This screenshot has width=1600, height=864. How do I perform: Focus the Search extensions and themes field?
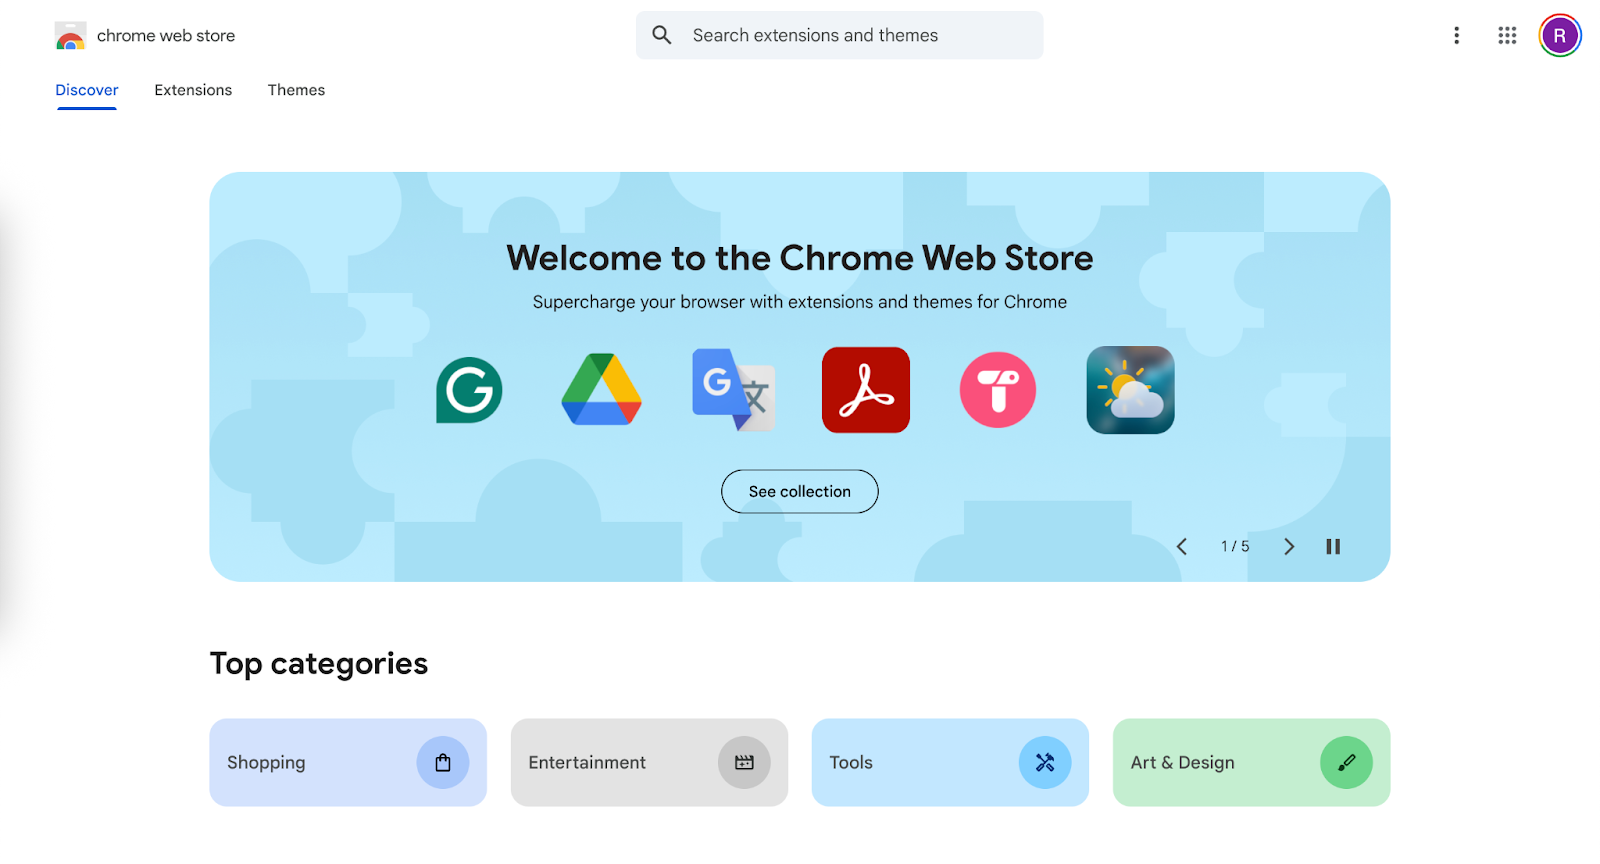point(840,35)
